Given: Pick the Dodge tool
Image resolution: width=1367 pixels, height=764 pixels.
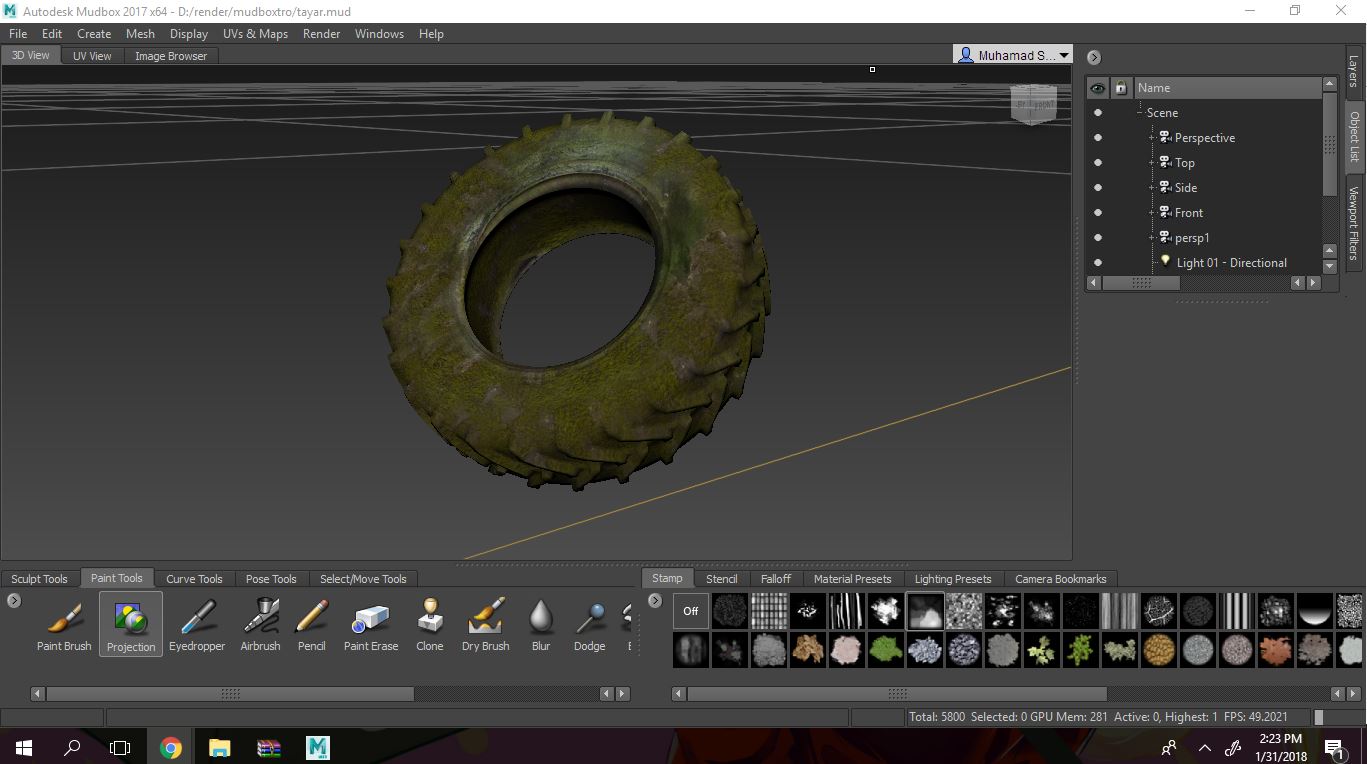Looking at the screenshot, I should click(x=590, y=625).
